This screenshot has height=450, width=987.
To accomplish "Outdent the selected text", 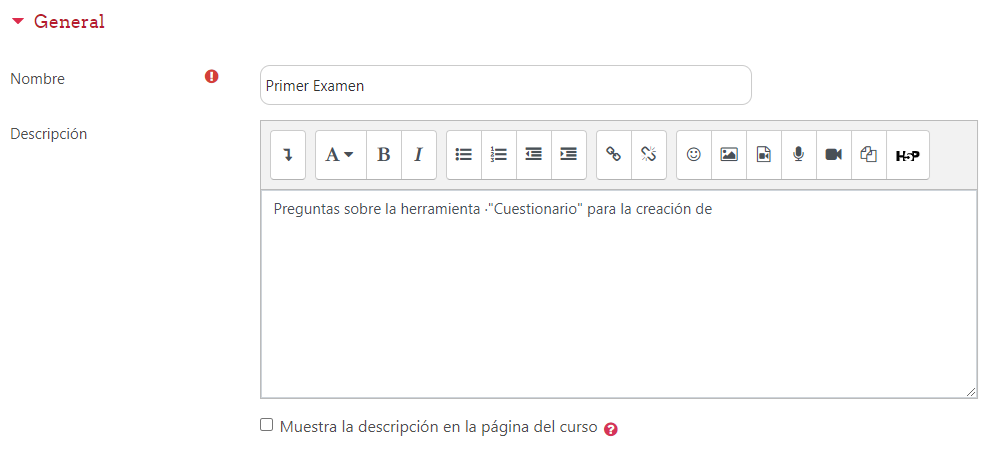I will (534, 155).
